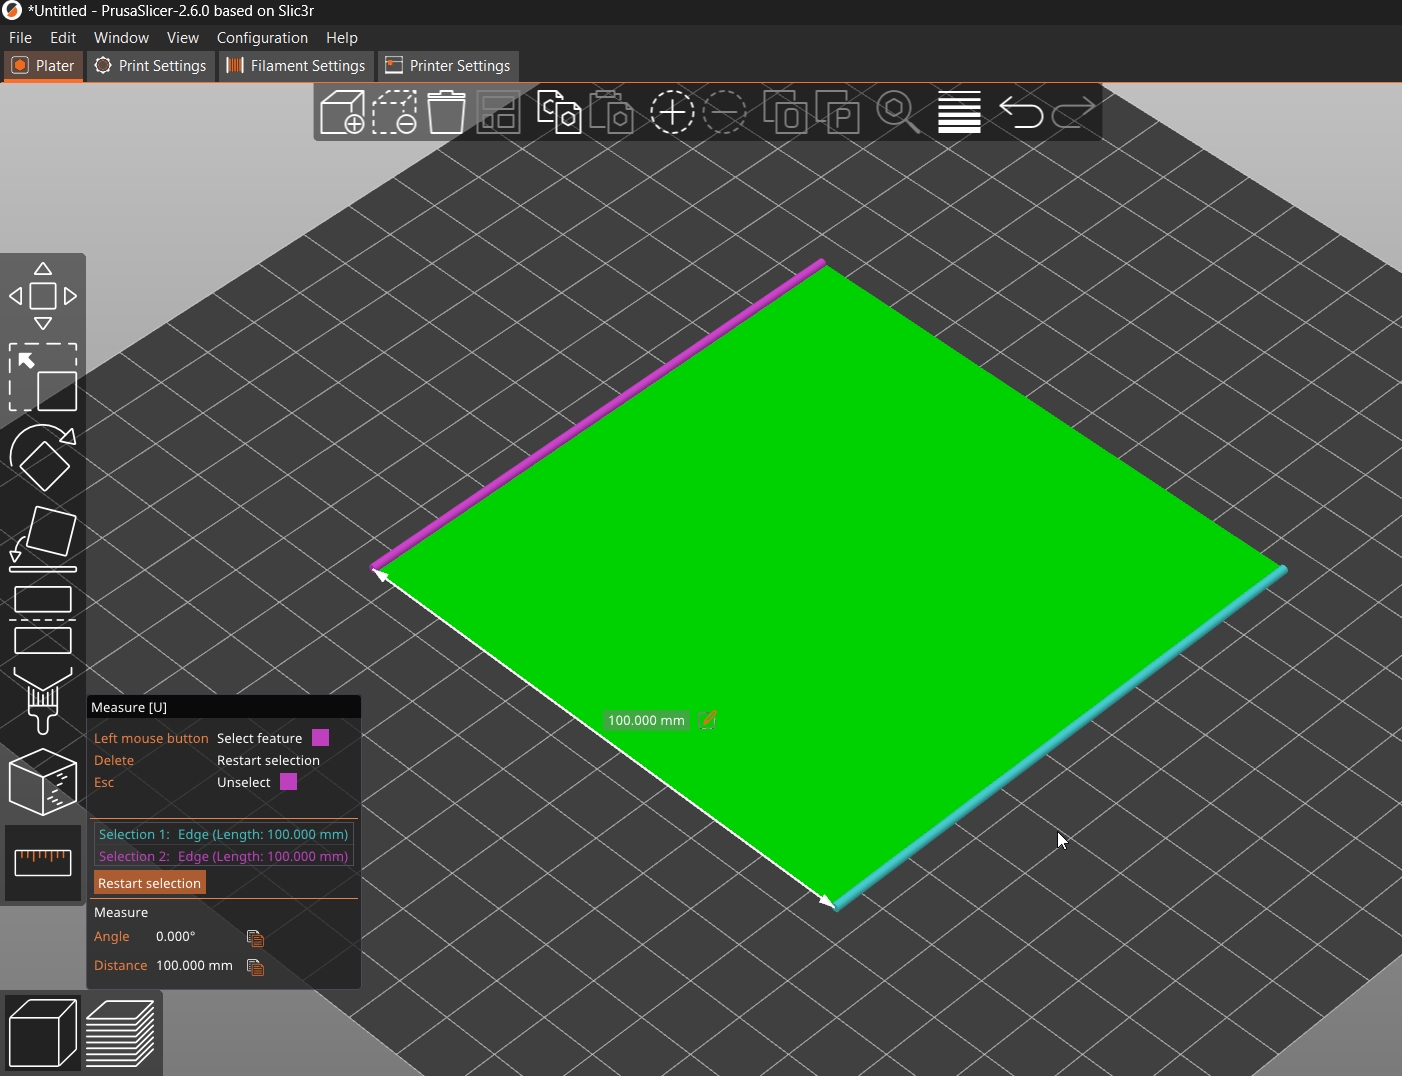Click the edit icon beside 100.000 mm label
Image resolution: width=1402 pixels, height=1076 pixels.
pos(708,720)
